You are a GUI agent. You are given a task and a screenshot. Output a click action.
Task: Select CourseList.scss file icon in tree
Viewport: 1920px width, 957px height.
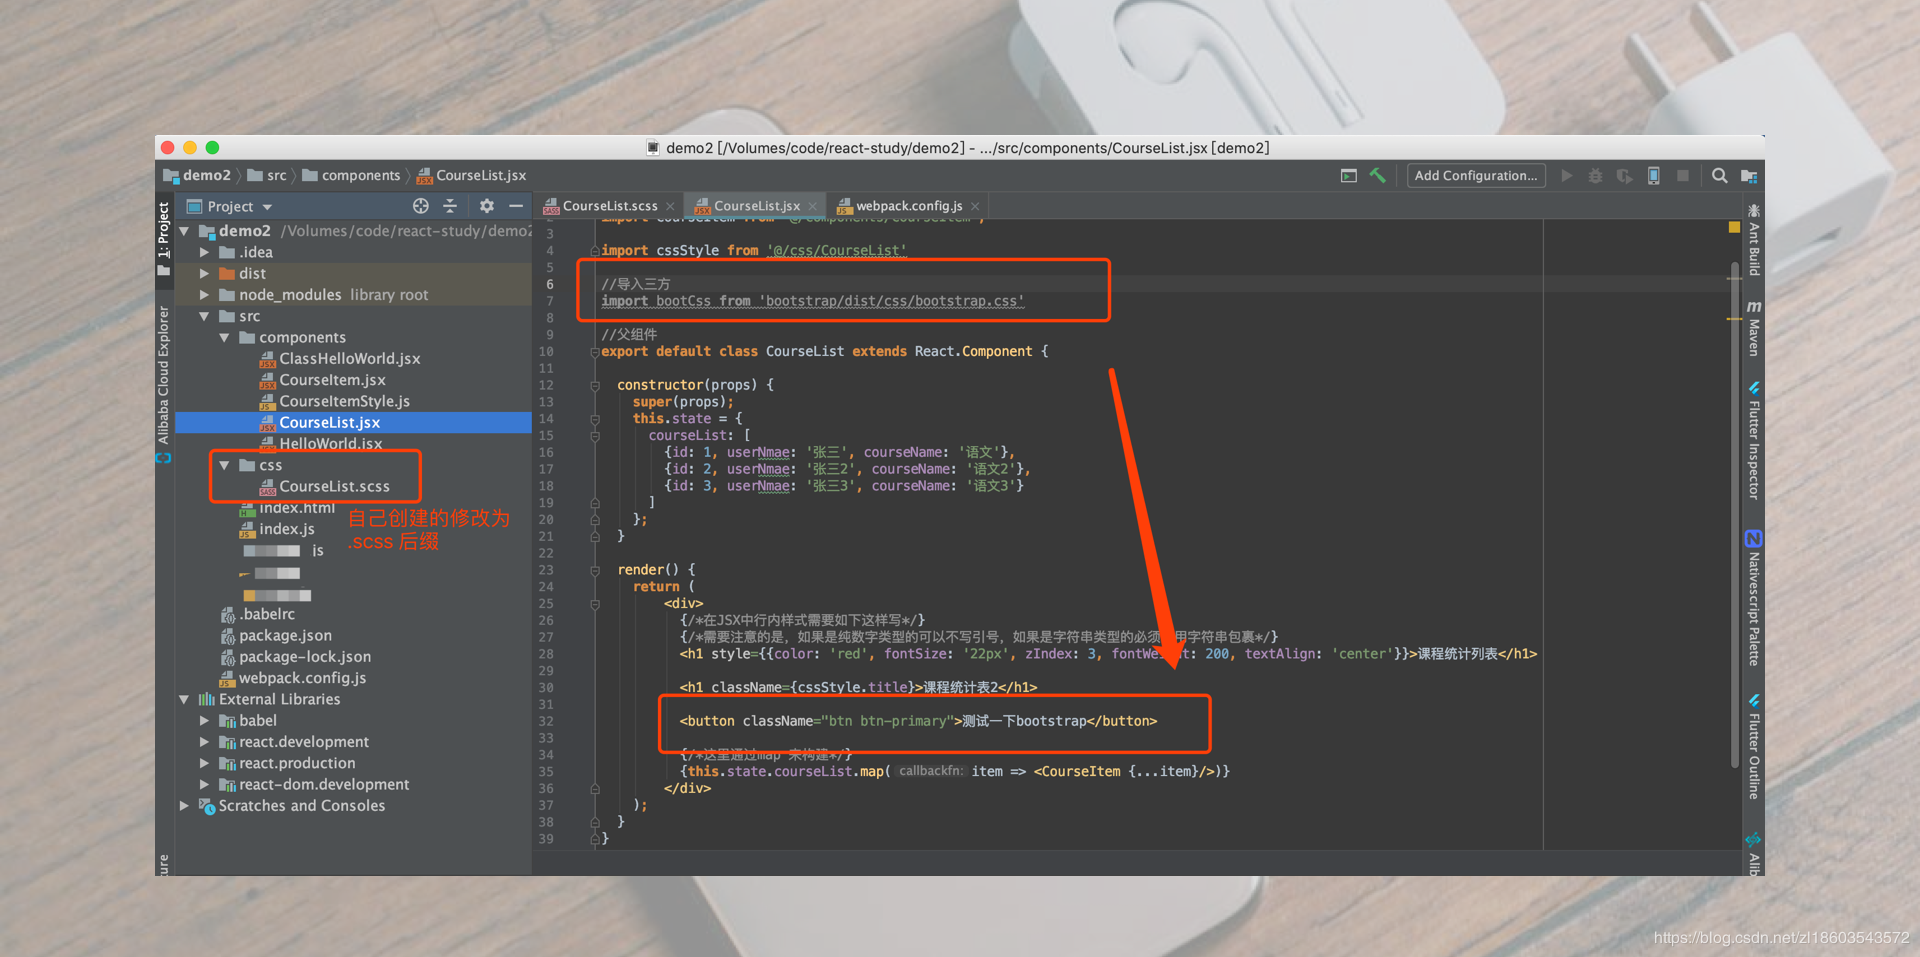[267, 487]
